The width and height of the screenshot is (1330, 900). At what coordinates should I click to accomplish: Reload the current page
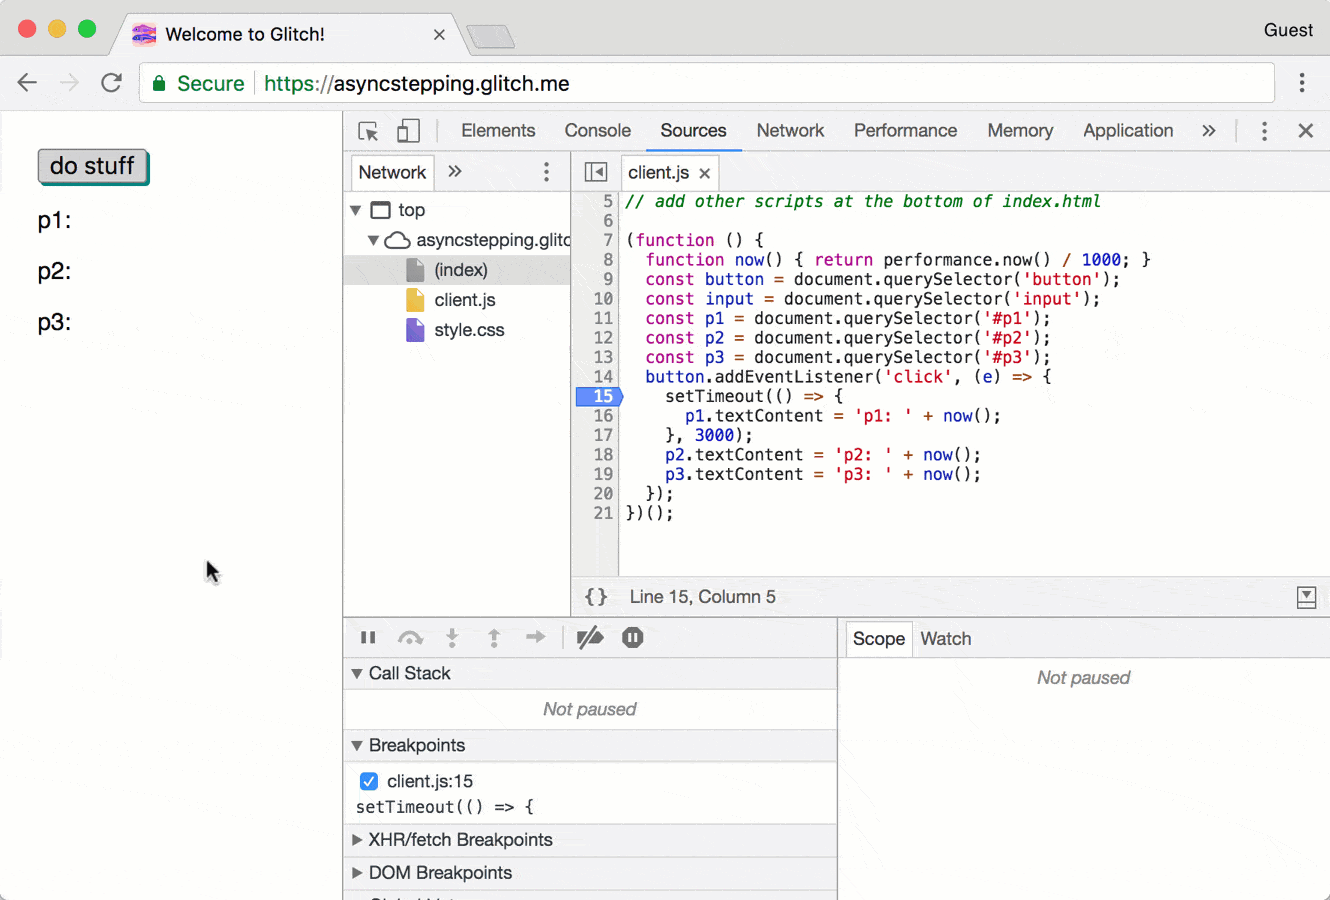tap(111, 82)
